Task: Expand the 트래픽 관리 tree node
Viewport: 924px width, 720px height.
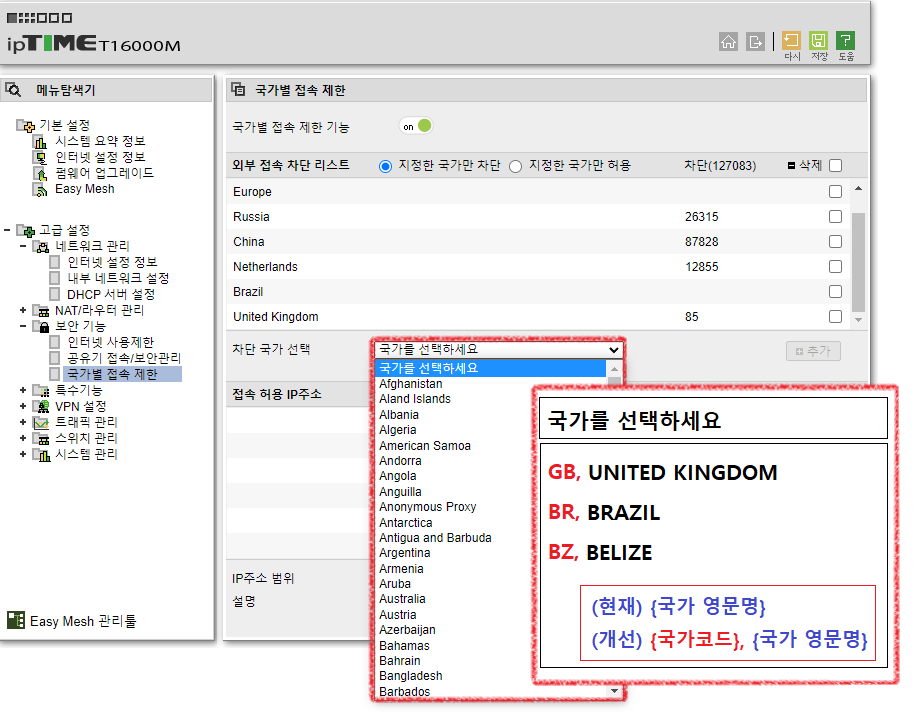Action: tap(22, 422)
